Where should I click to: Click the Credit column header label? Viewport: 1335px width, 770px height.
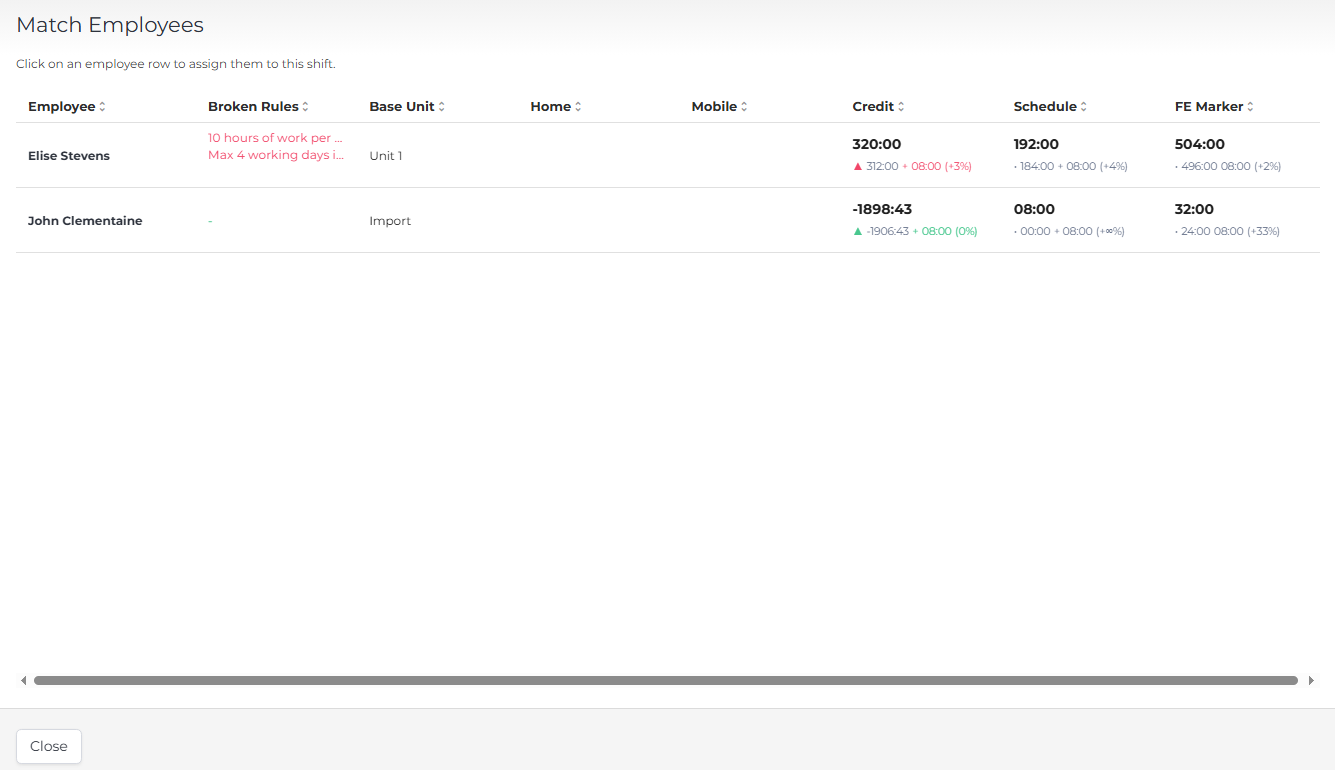(x=873, y=107)
